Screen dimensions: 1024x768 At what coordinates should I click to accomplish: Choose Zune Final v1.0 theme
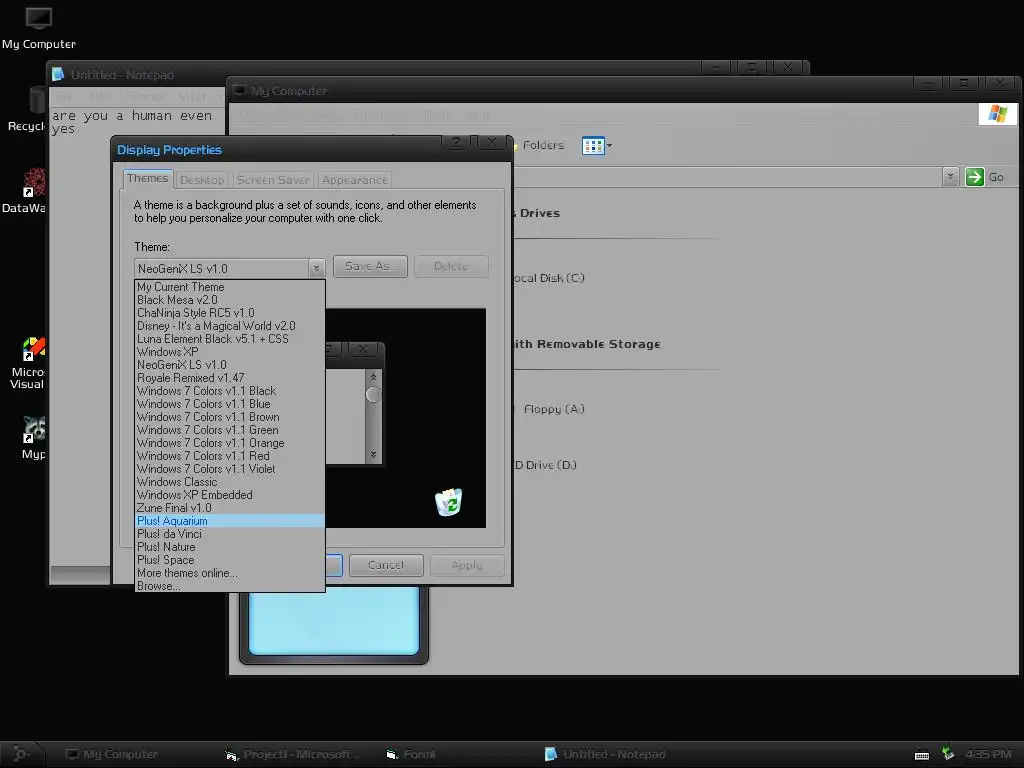click(x=230, y=508)
